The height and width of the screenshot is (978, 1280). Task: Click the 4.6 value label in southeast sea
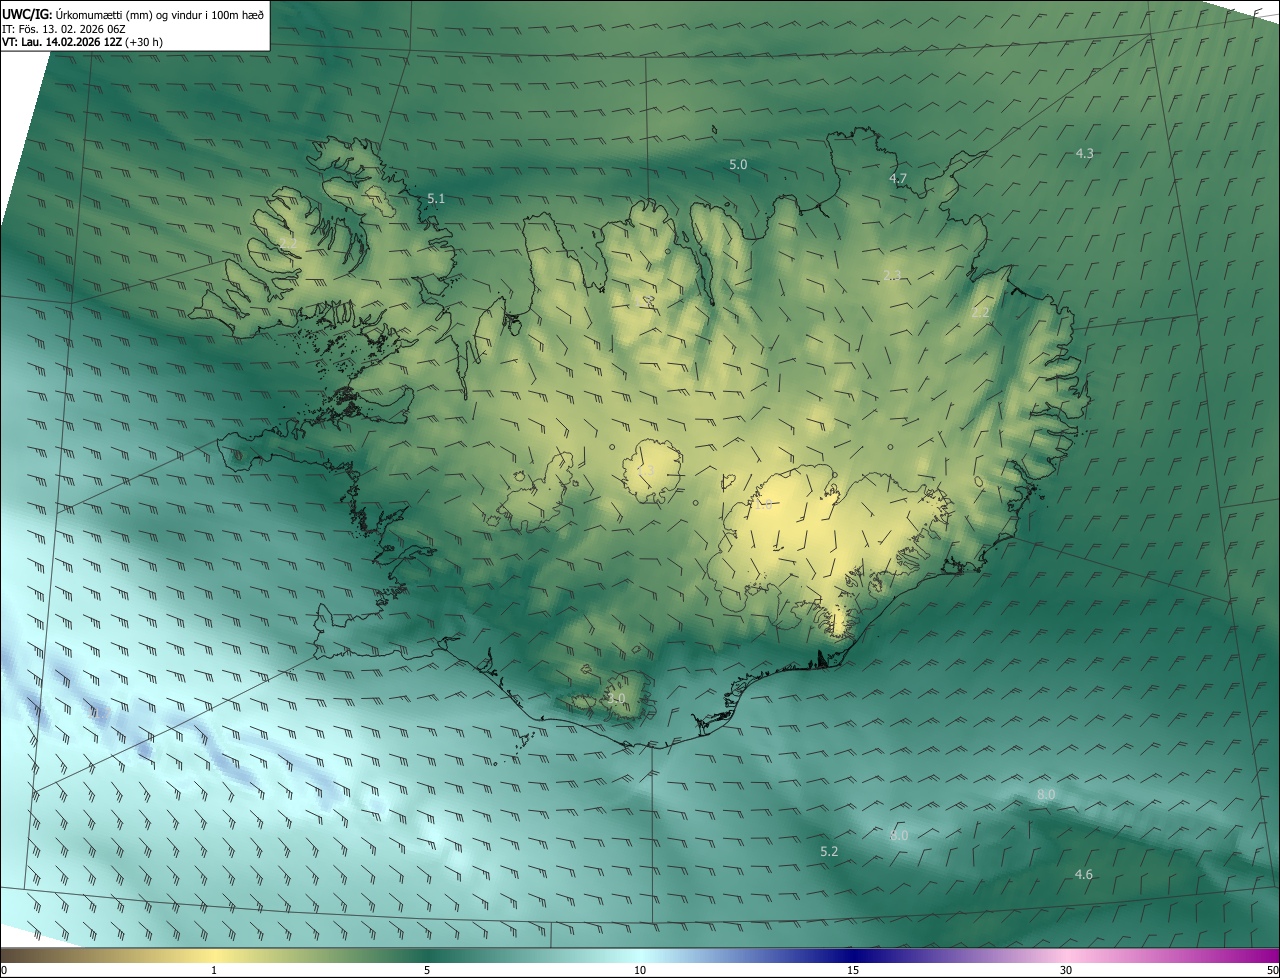pos(1083,874)
